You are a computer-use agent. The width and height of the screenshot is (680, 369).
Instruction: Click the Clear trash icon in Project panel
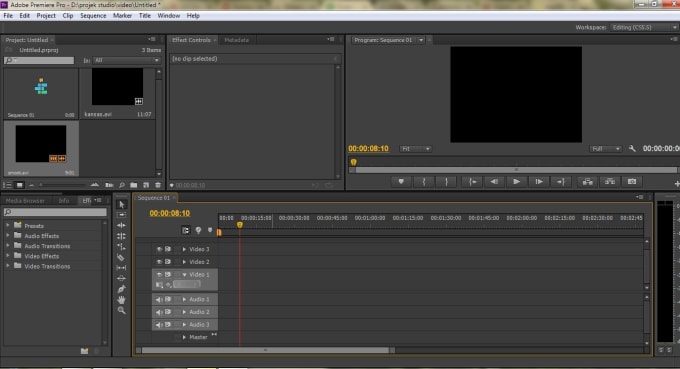158,185
